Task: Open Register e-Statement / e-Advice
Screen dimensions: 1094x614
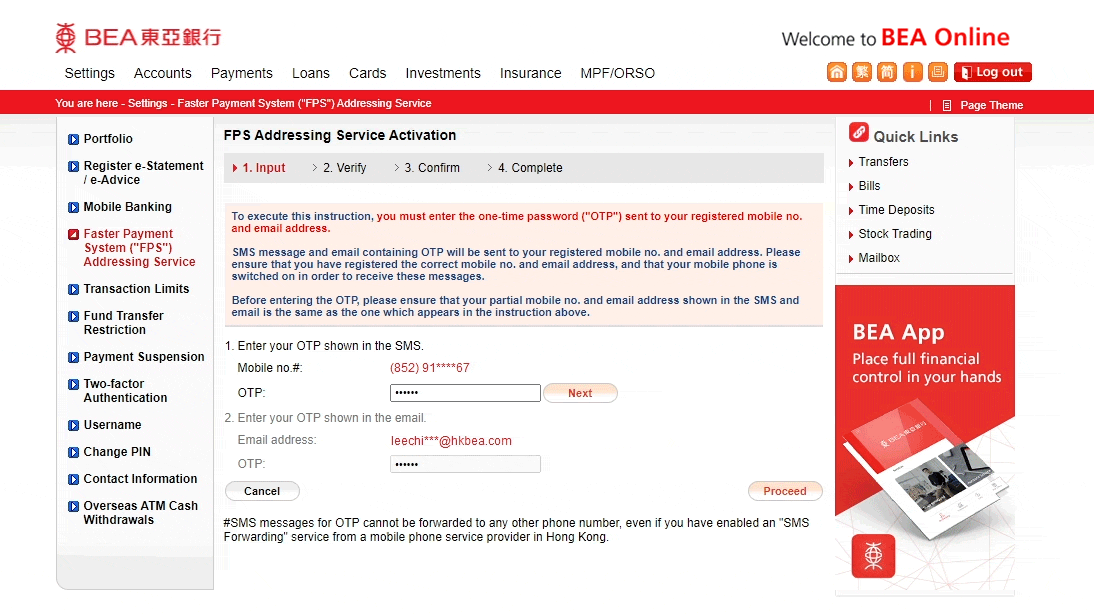Action: [x=143, y=172]
